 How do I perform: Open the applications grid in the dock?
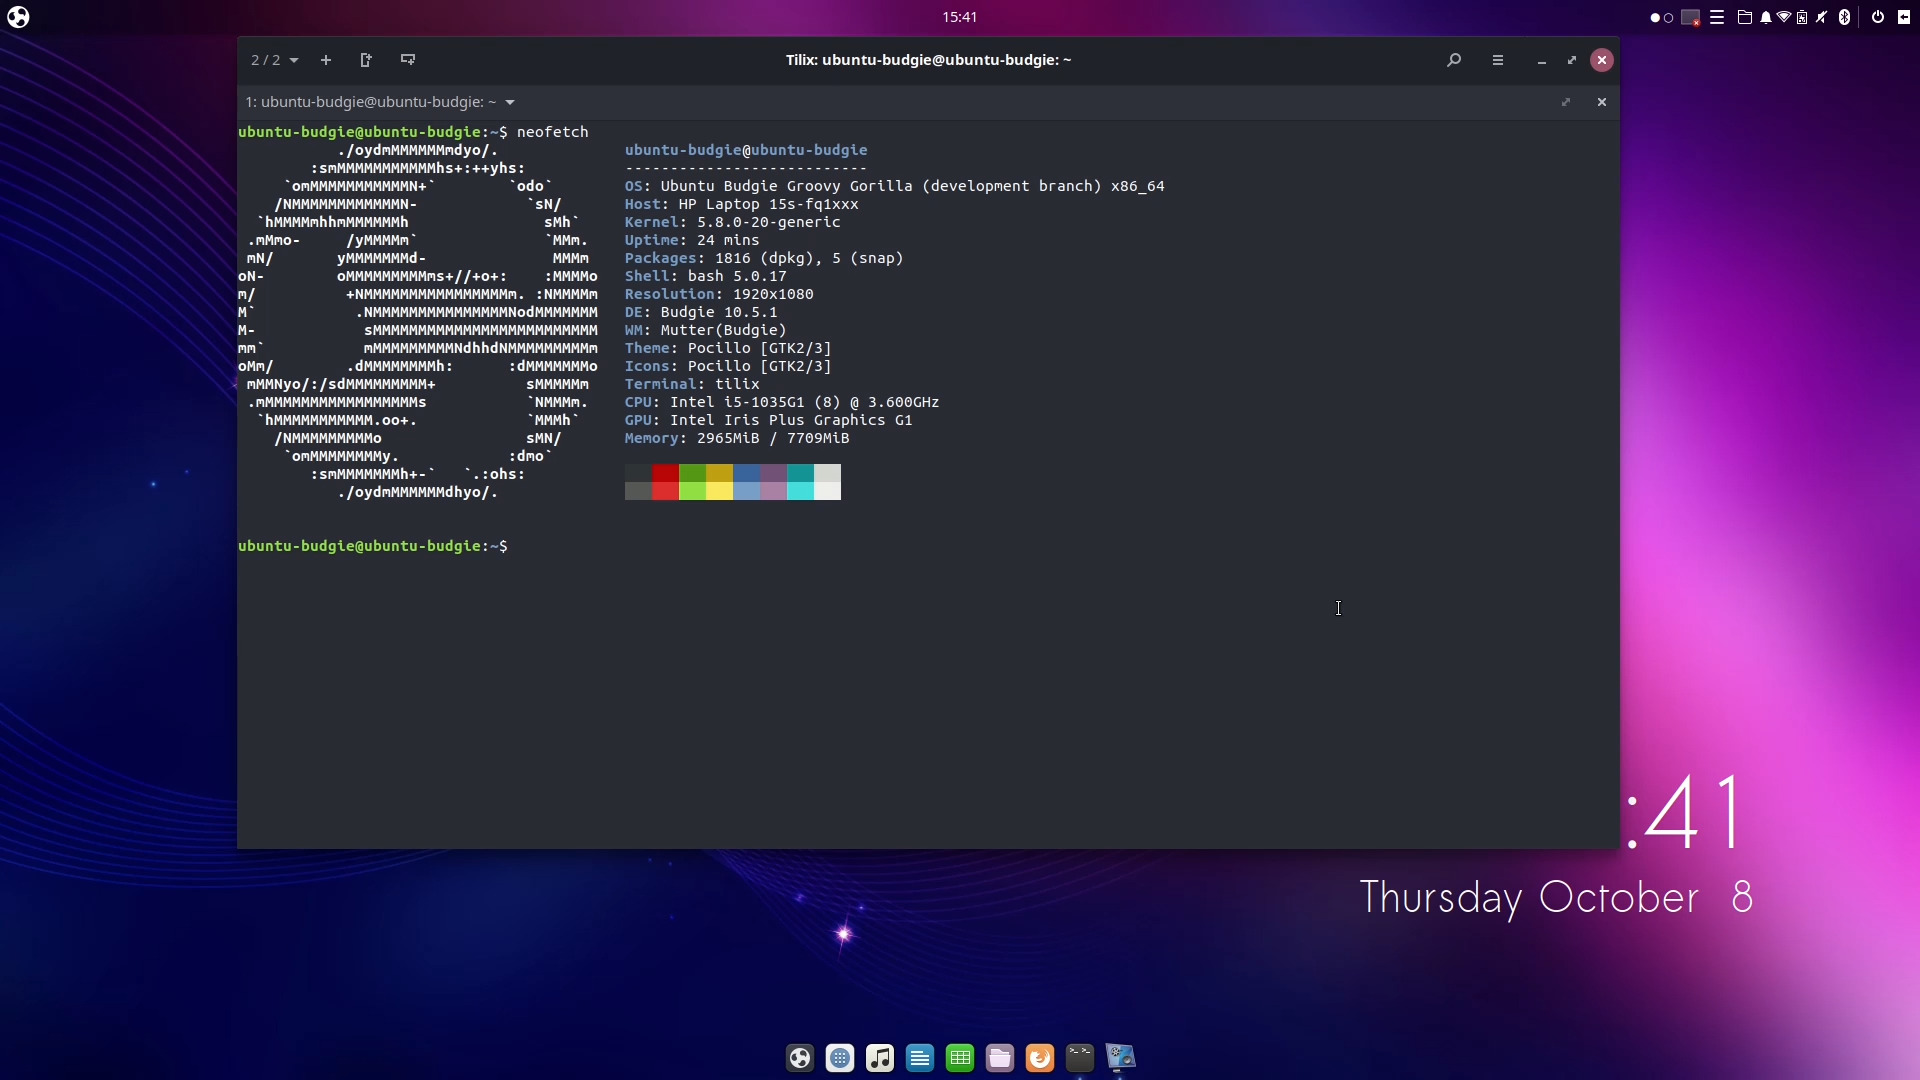tap(840, 1057)
